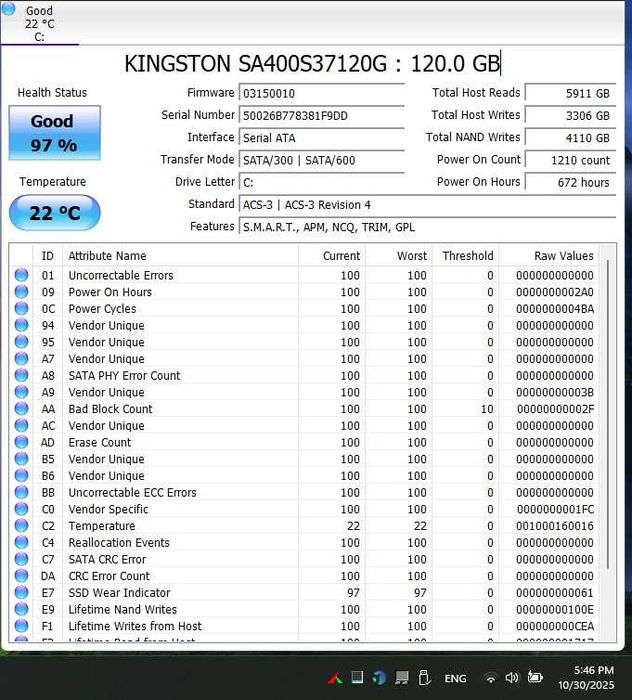Open the Wi-Fi network tray icon

[x=490, y=678]
